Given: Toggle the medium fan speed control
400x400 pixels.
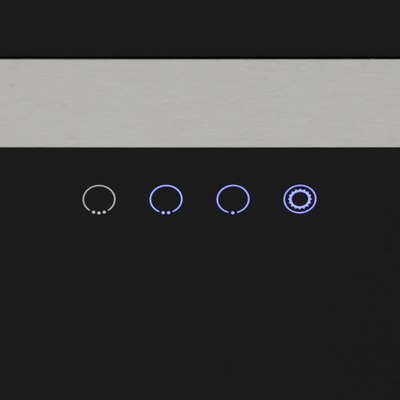Looking at the screenshot, I should click(x=166, y=199).
